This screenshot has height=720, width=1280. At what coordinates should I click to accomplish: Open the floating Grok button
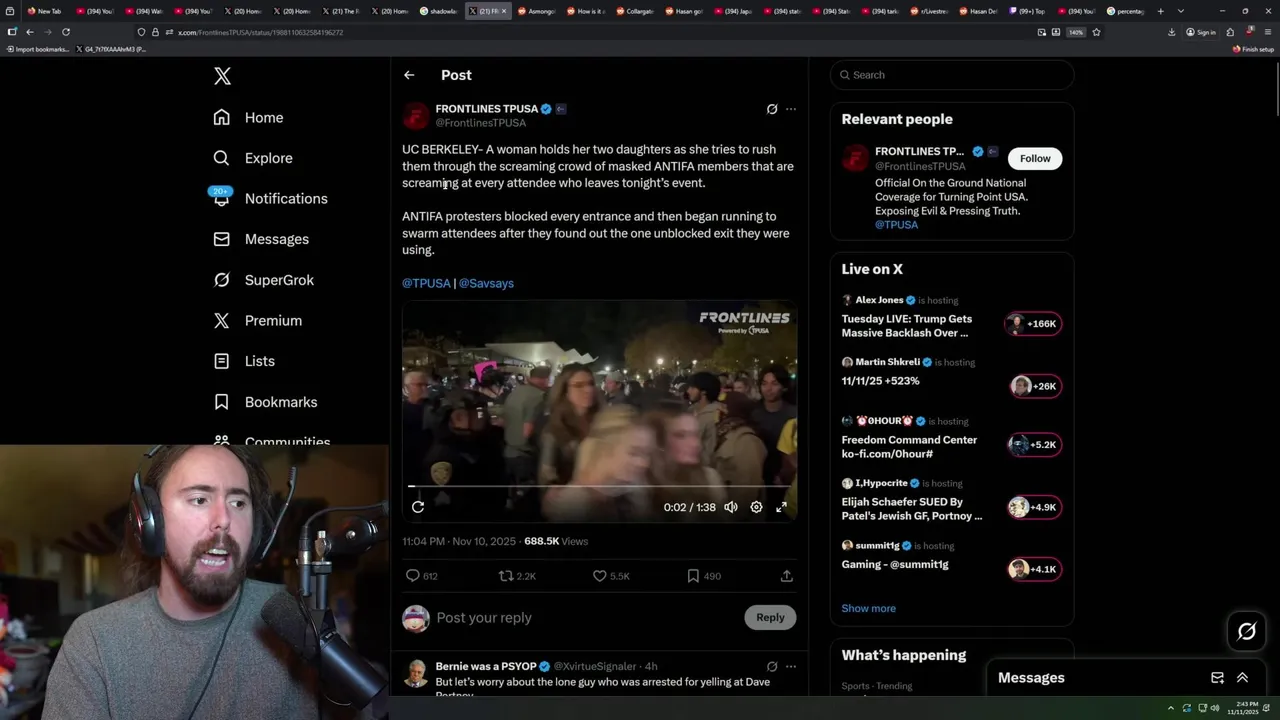(1247, 631)
